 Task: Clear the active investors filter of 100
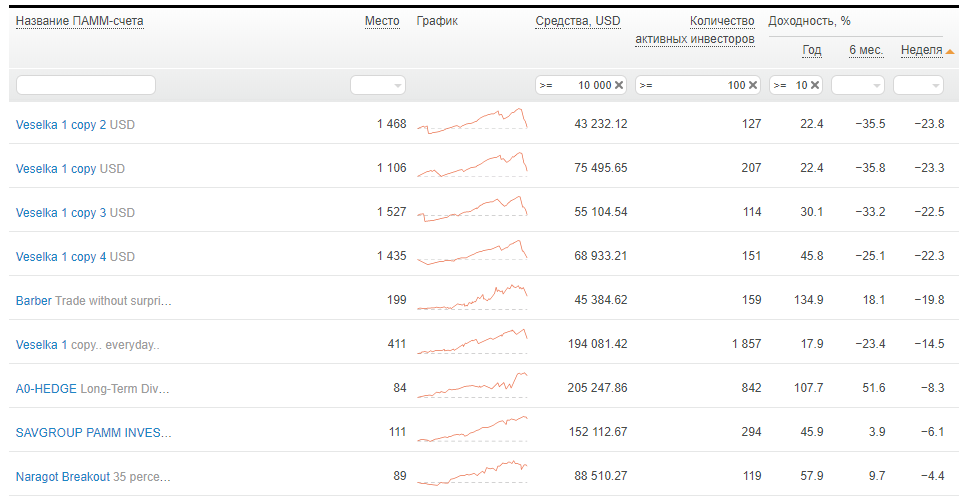pos(753,85)
